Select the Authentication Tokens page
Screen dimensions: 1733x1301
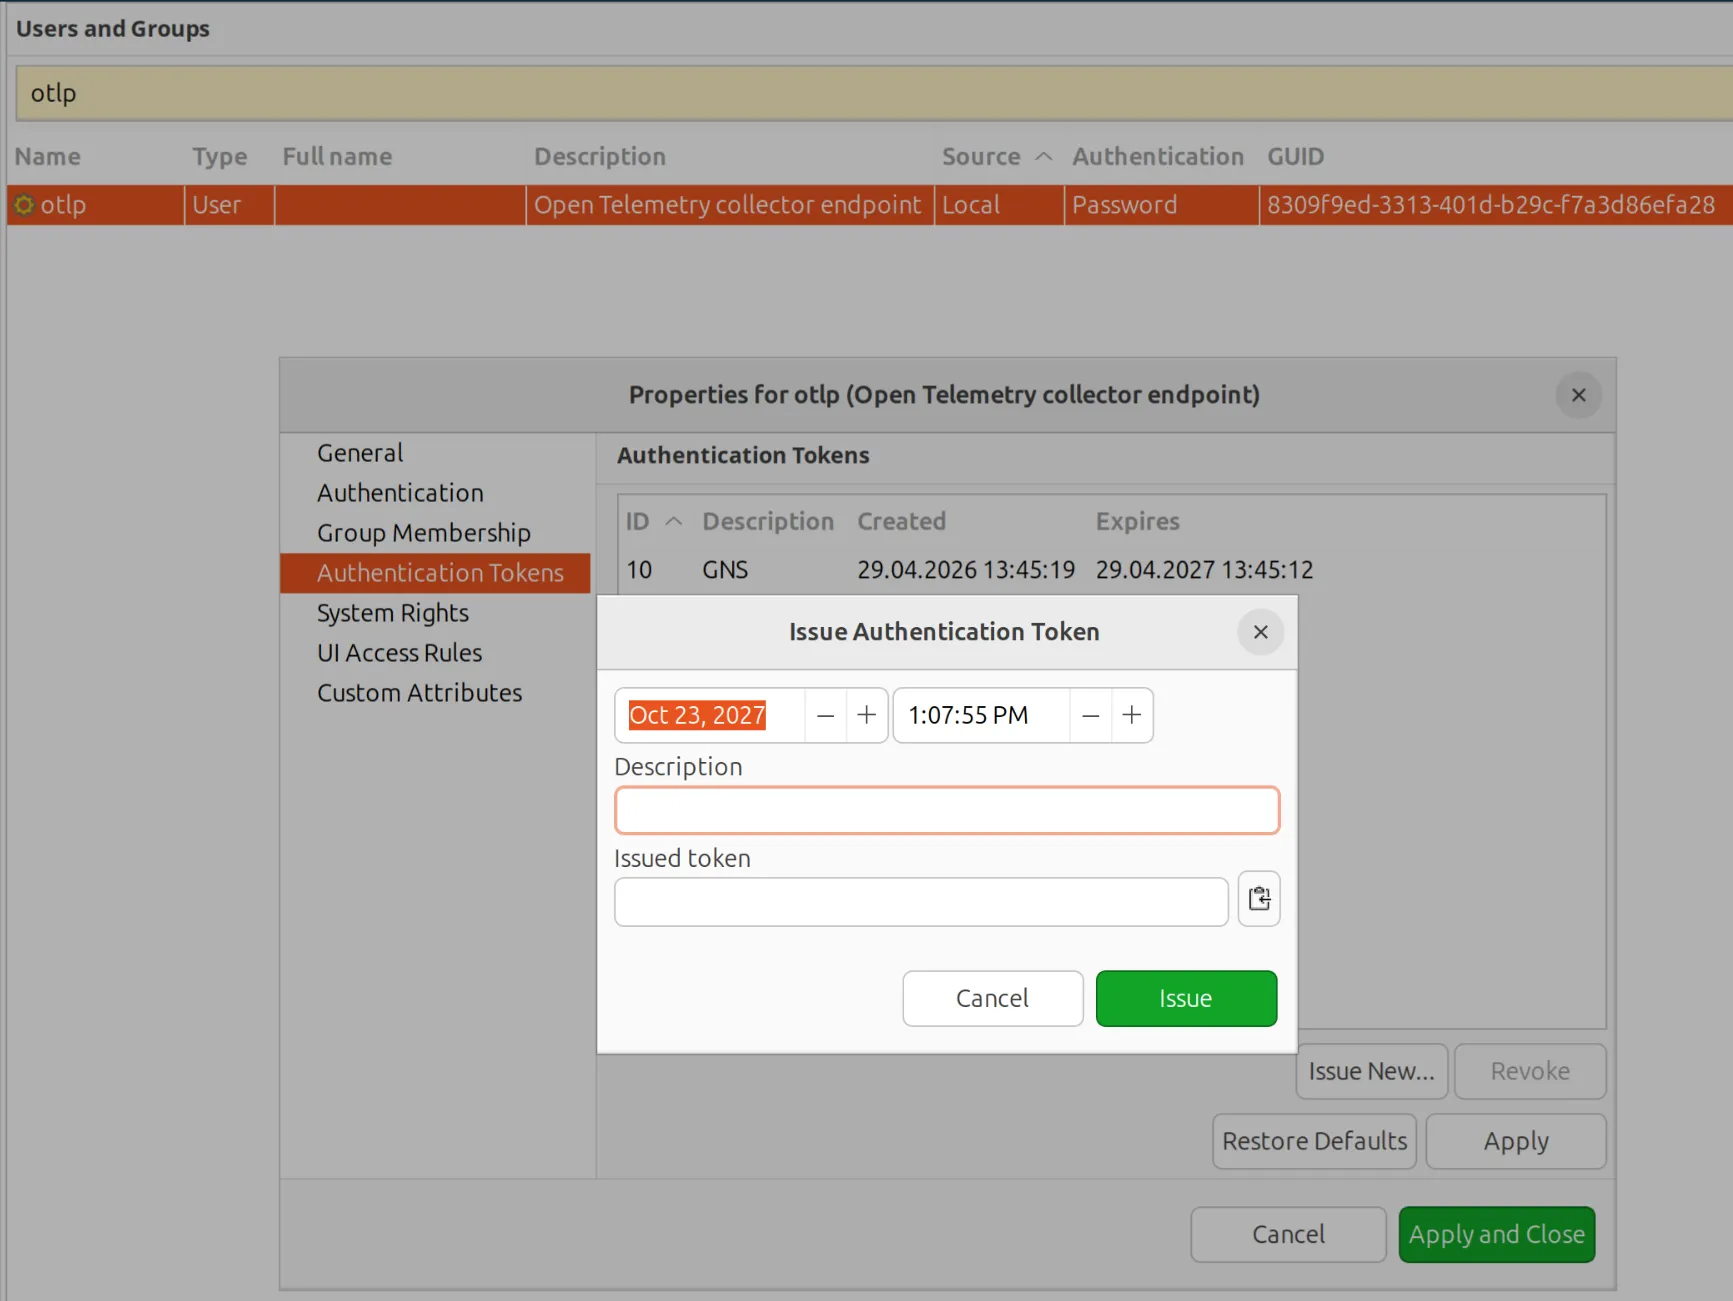(436, 573)
